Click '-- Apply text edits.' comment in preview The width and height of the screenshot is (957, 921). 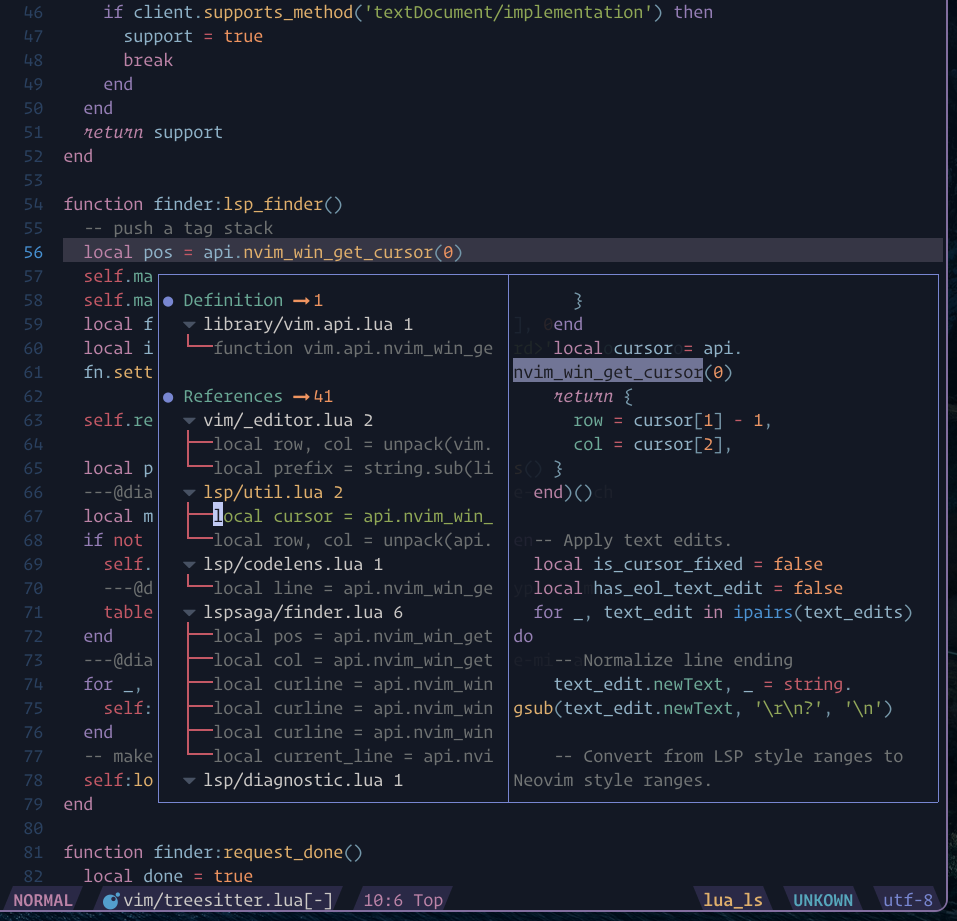[632, 540]
